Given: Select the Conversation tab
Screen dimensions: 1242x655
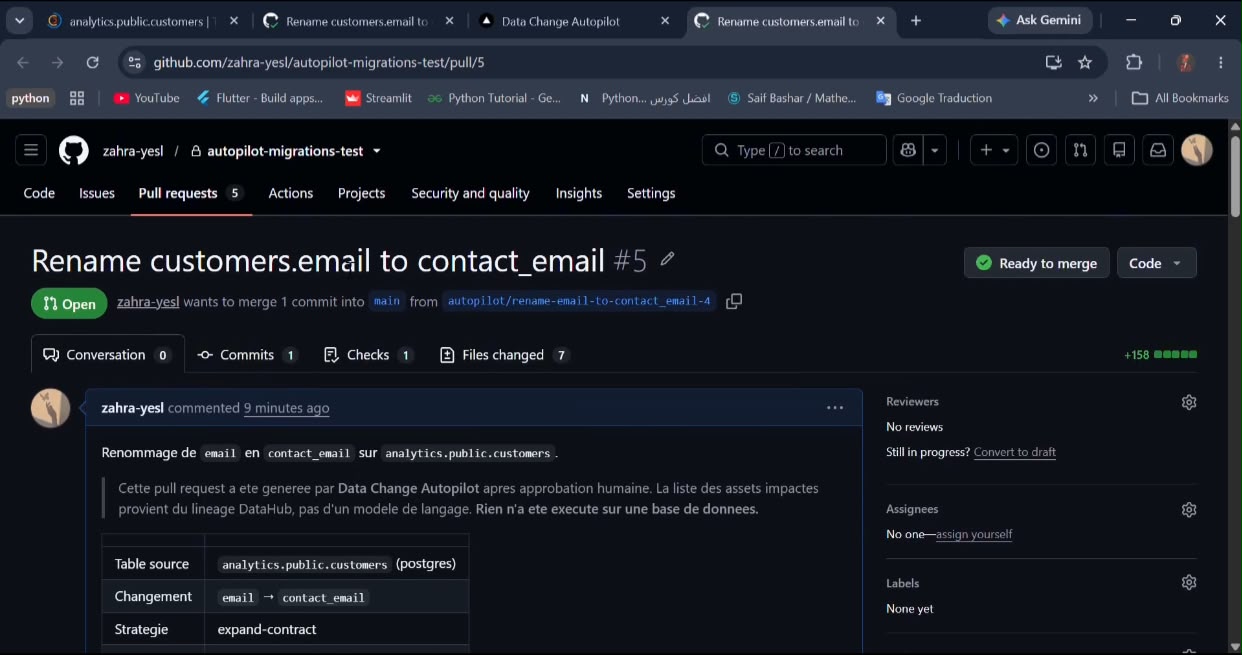Looking at the screenshot, I should (108, 354).
